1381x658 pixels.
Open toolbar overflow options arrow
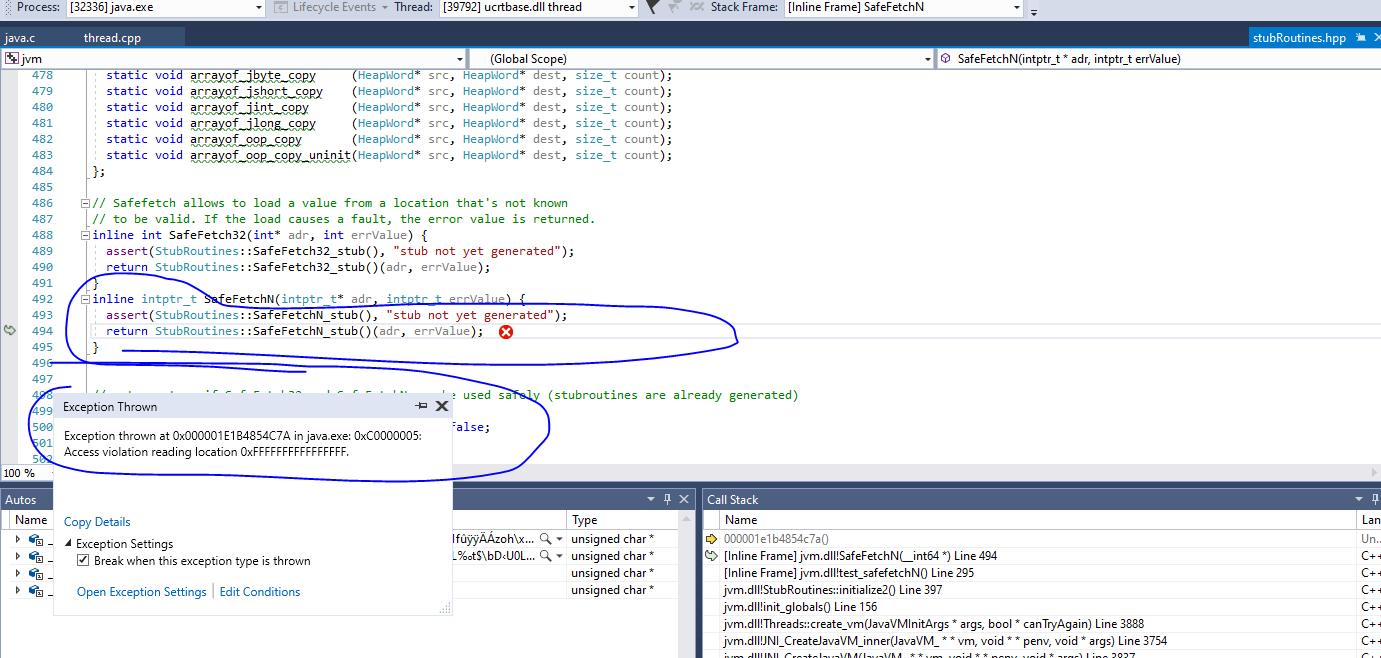1034,12
